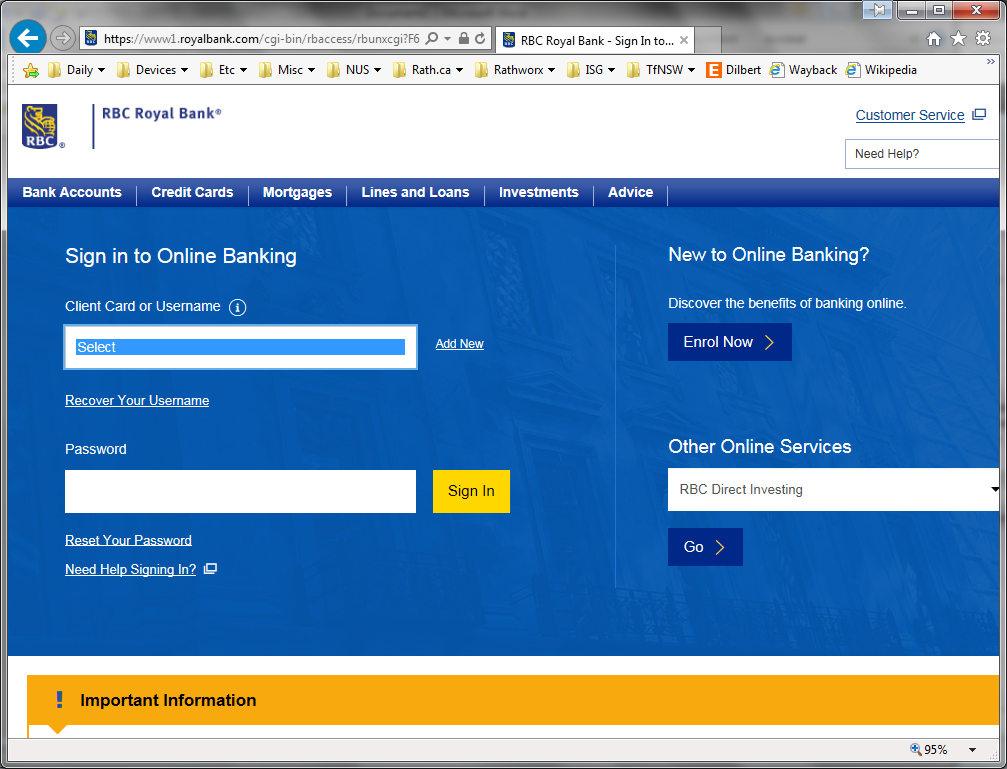The height and width of the screenshot is (769, 1007).
Task: Select the Investments navigation item
Action: coord(538,193)
